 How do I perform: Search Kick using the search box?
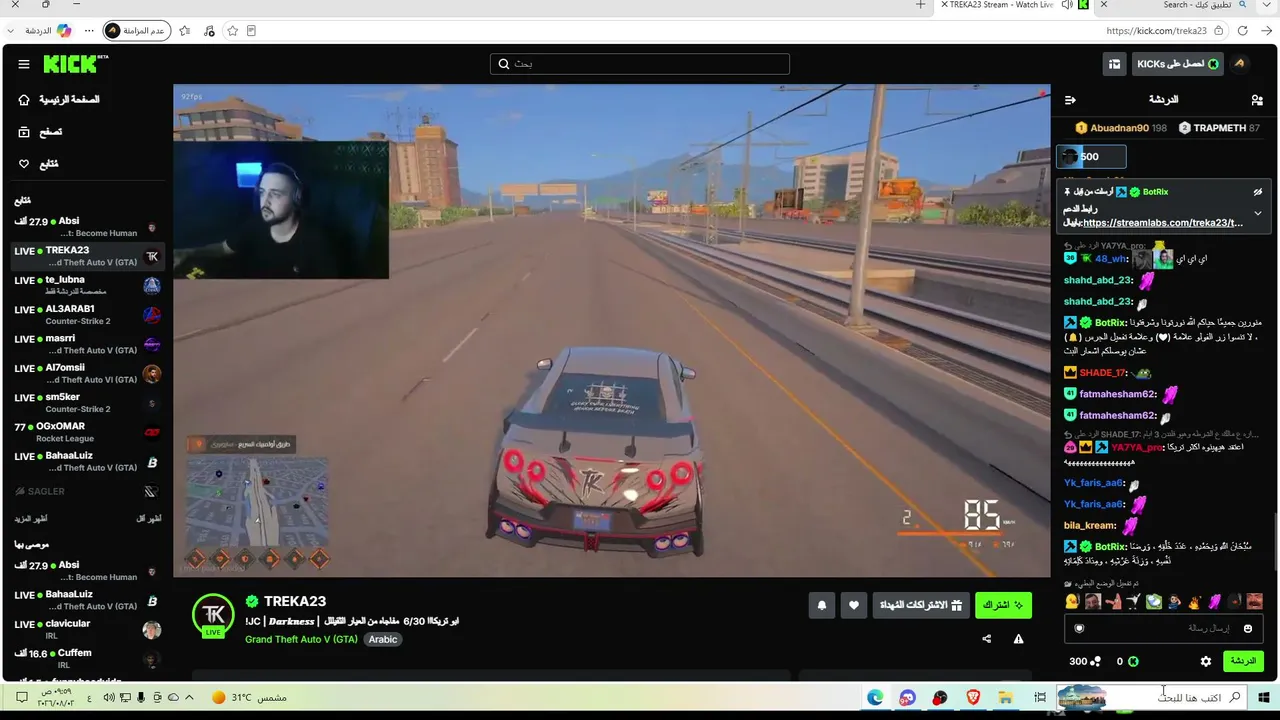pos(640,64)
